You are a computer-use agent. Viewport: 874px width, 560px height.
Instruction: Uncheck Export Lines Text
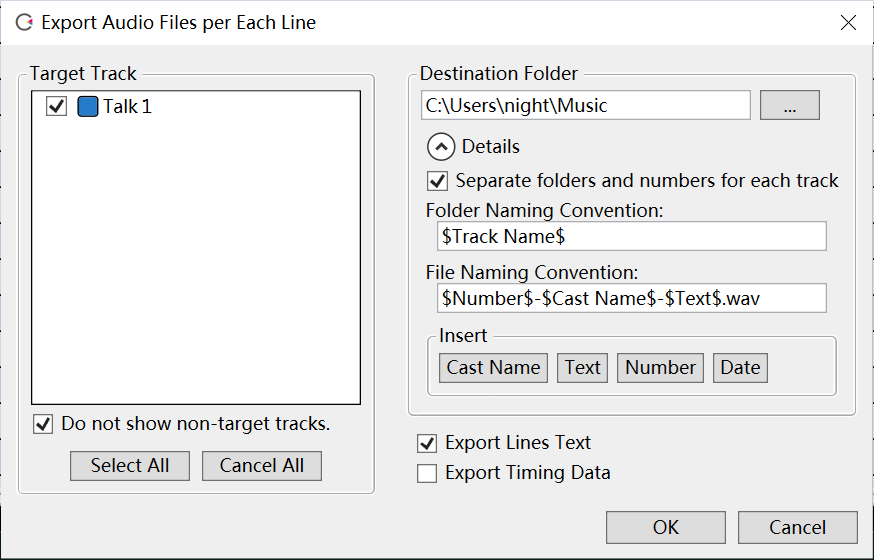(x=427, y=443)
